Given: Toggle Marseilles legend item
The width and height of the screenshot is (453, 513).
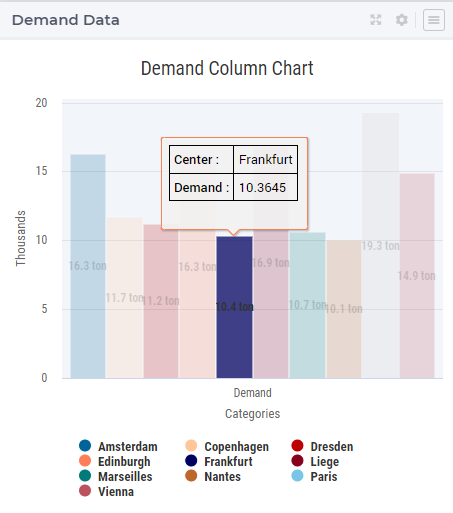Looking at the screenshot, I should coord(116,476).
